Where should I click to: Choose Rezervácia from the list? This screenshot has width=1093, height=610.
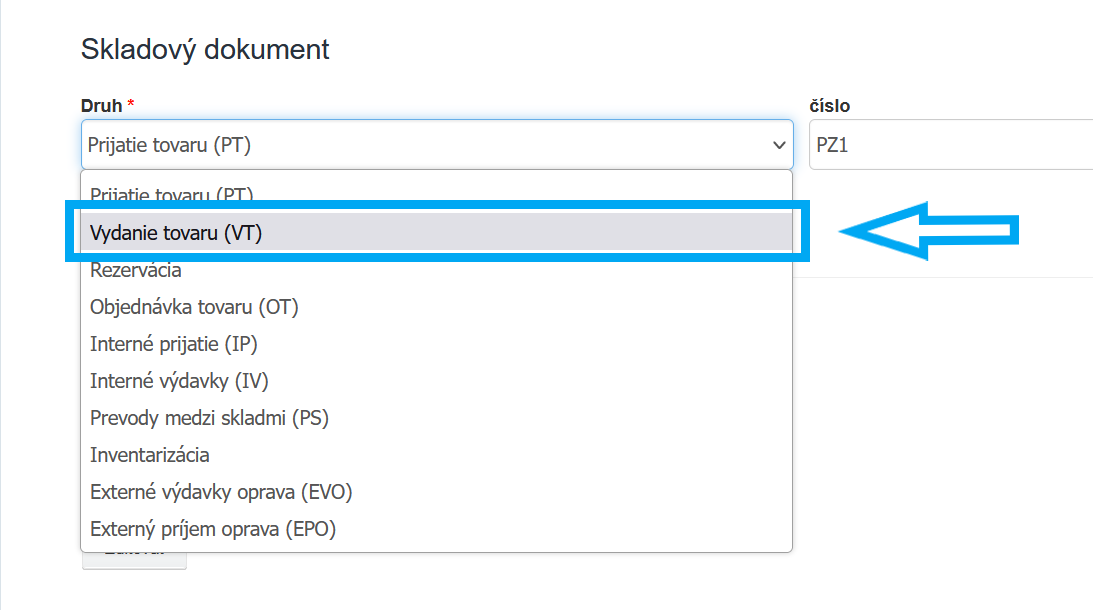click(x=136, y=270)
